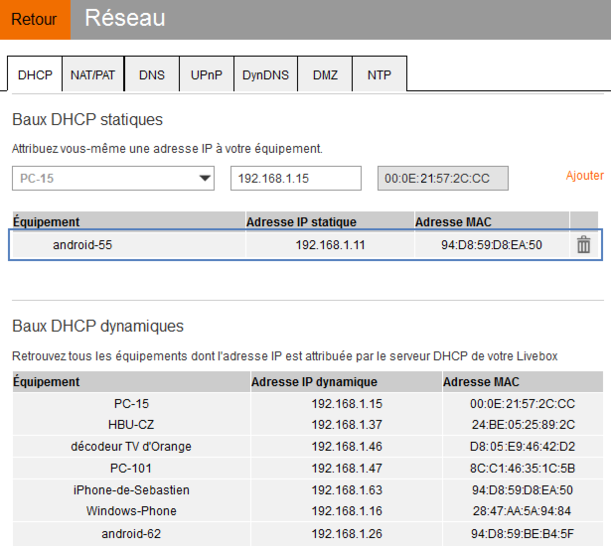Screen dimensions: 611x546
Task: Switch to the NTP tab
Action: point(379,75)
